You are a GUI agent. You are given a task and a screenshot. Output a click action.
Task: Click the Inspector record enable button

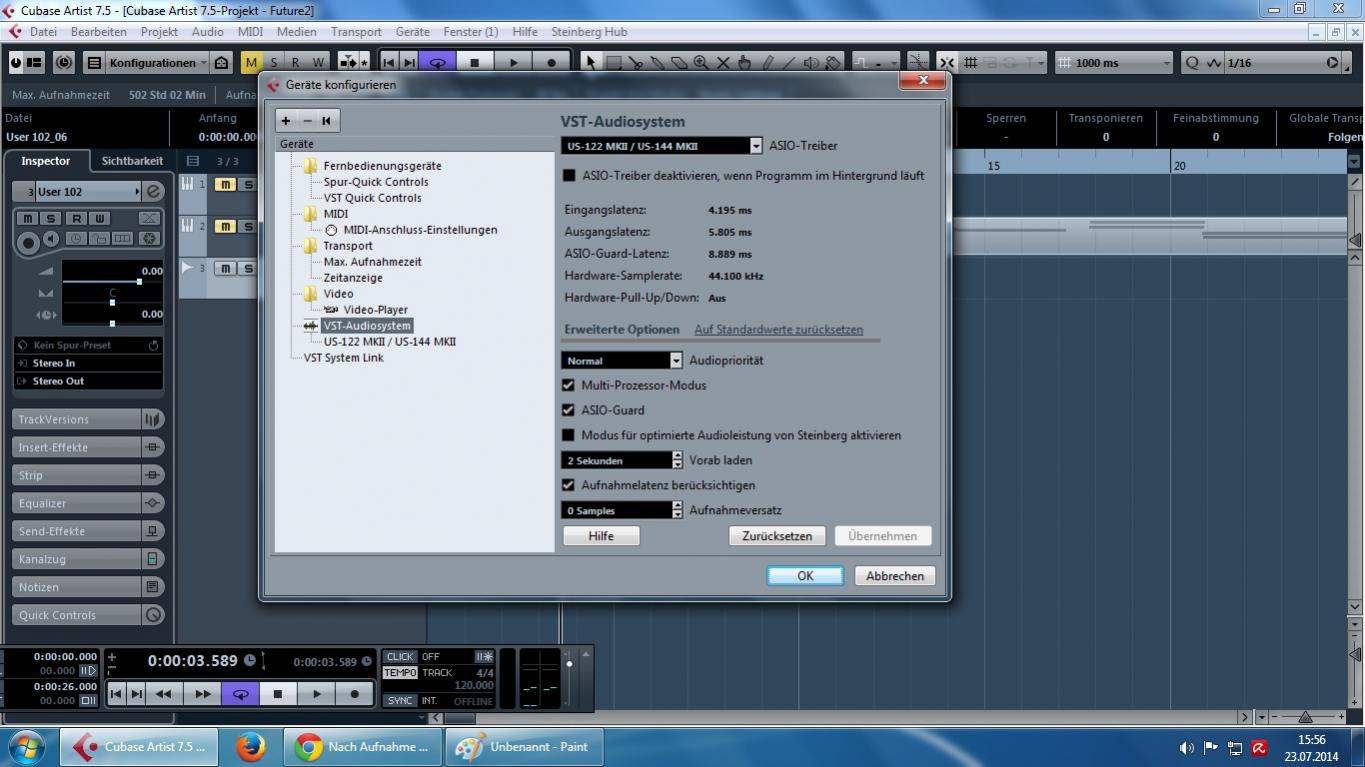pos(28,241)
